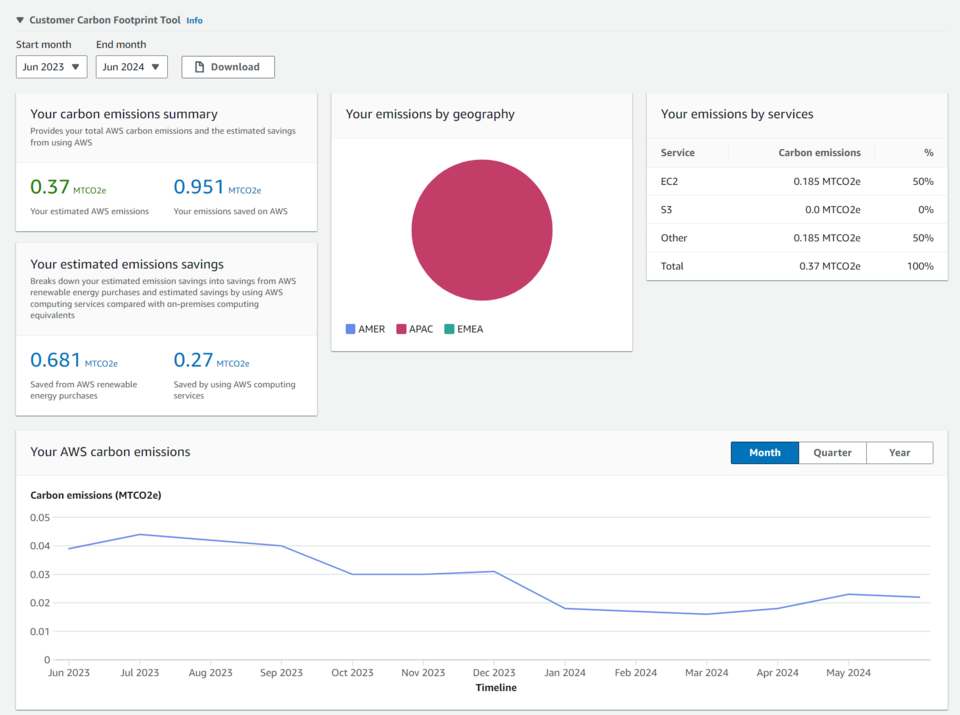Collapse the Customer Carbon Footprint Tool section

tap(20, 20)
